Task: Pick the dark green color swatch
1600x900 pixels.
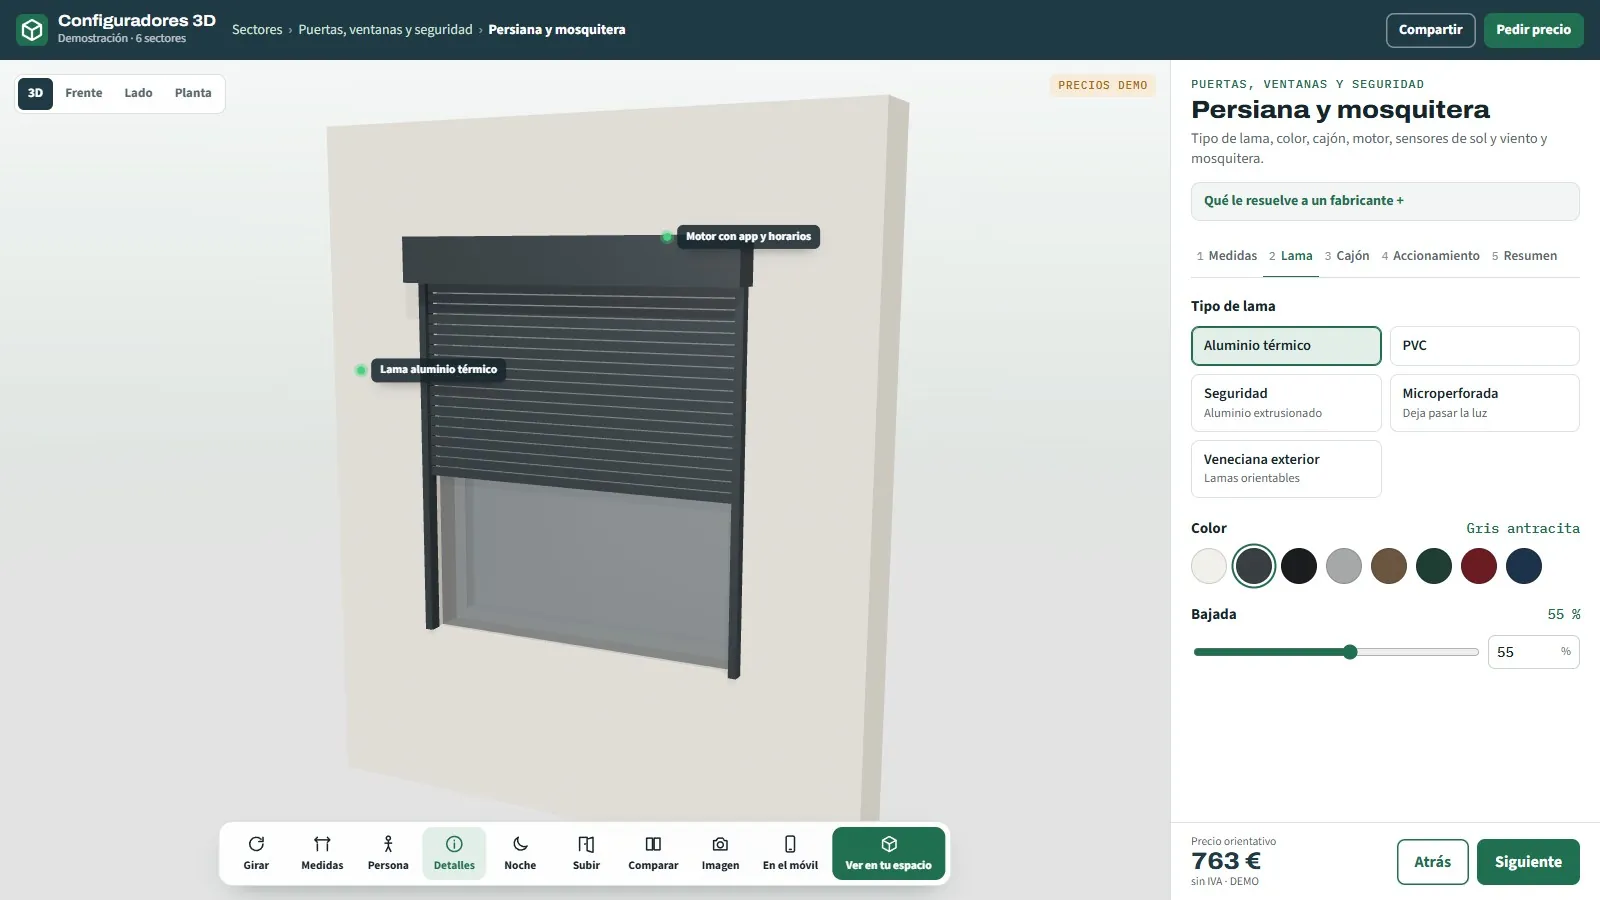Action: coord(1434,566)
